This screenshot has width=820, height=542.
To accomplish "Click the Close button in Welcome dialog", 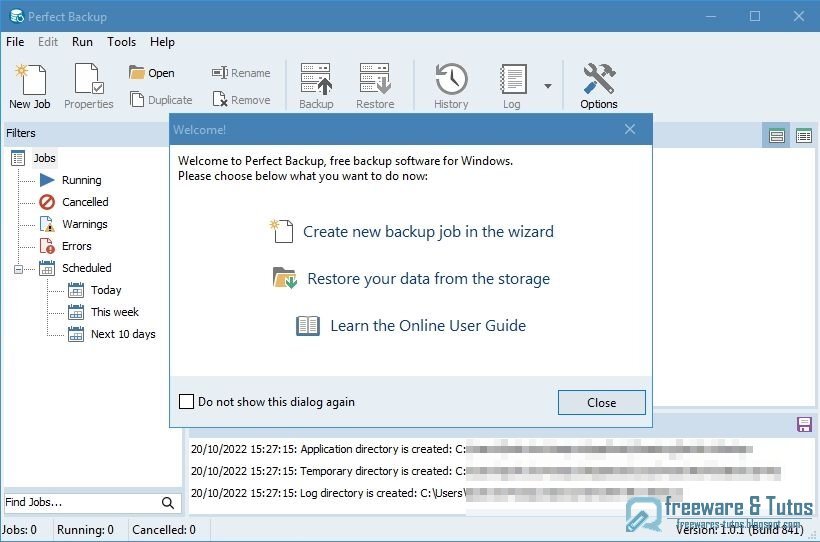I will (x=601, y=402).
